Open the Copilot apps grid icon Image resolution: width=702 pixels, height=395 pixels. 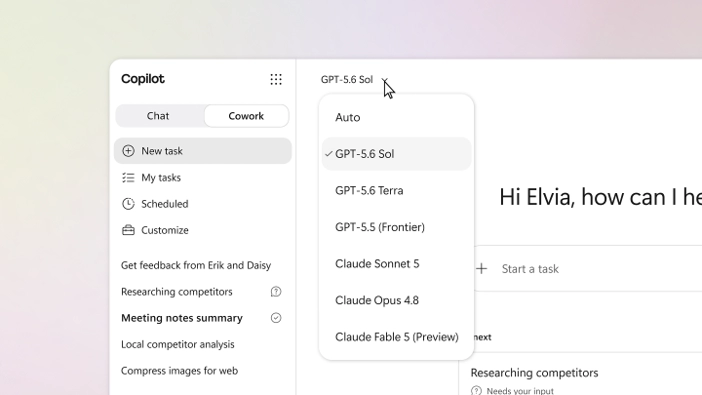coord(276,79)
